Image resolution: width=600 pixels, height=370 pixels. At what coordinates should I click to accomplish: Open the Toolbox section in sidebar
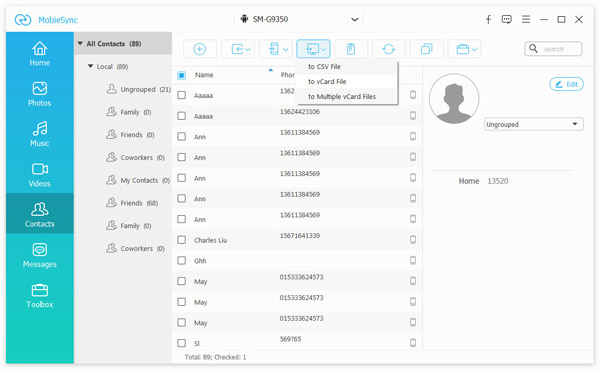(40, 295)
